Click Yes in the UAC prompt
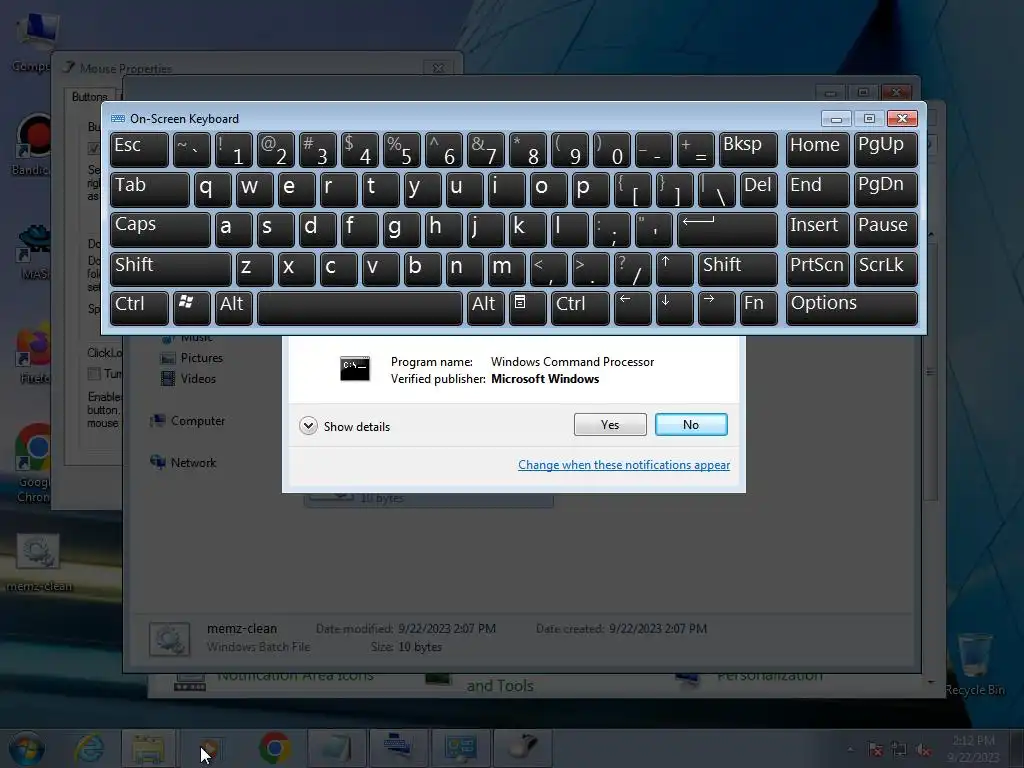 tap(610, 424)
